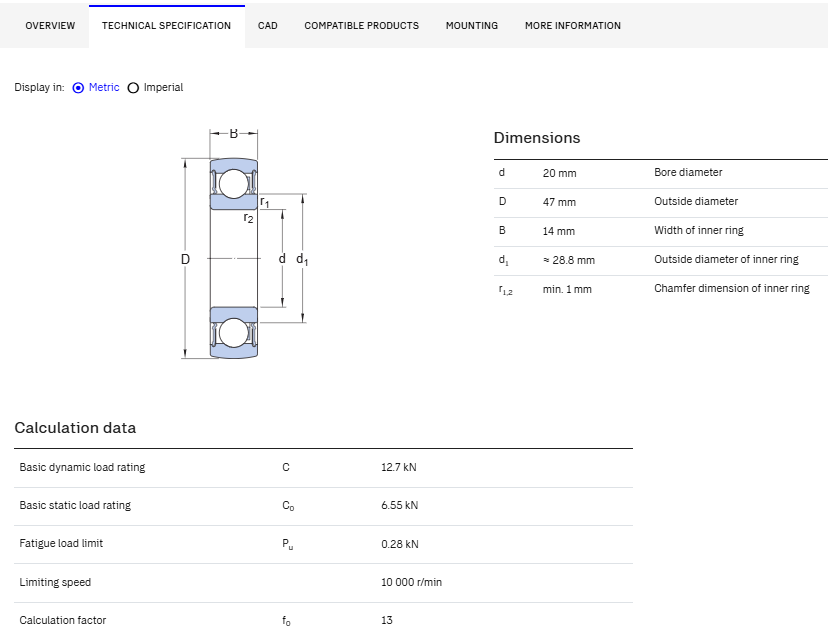Click the 'r1,2' symbol in Dimensions table
The height and width of the screenshot is (644, 828).
(505, 290)
